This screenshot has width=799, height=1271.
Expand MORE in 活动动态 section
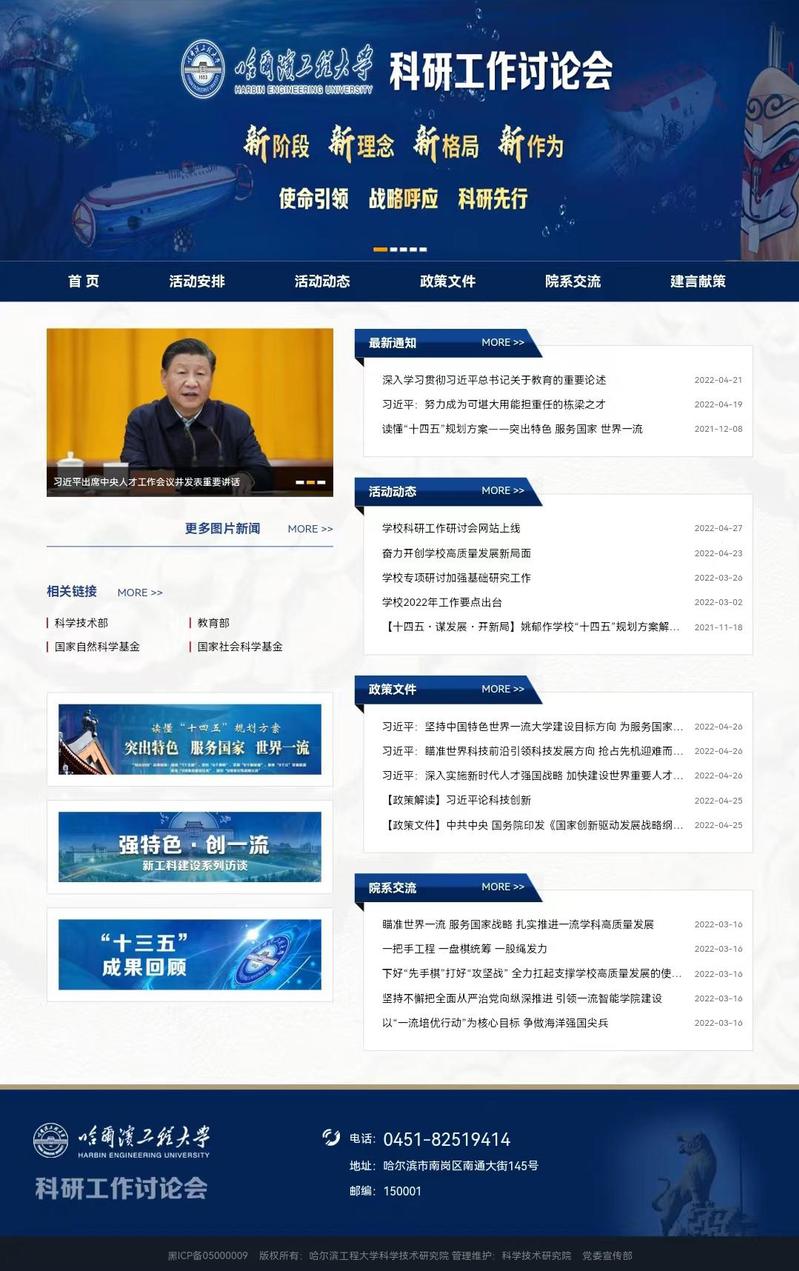(x=502, y=491)
